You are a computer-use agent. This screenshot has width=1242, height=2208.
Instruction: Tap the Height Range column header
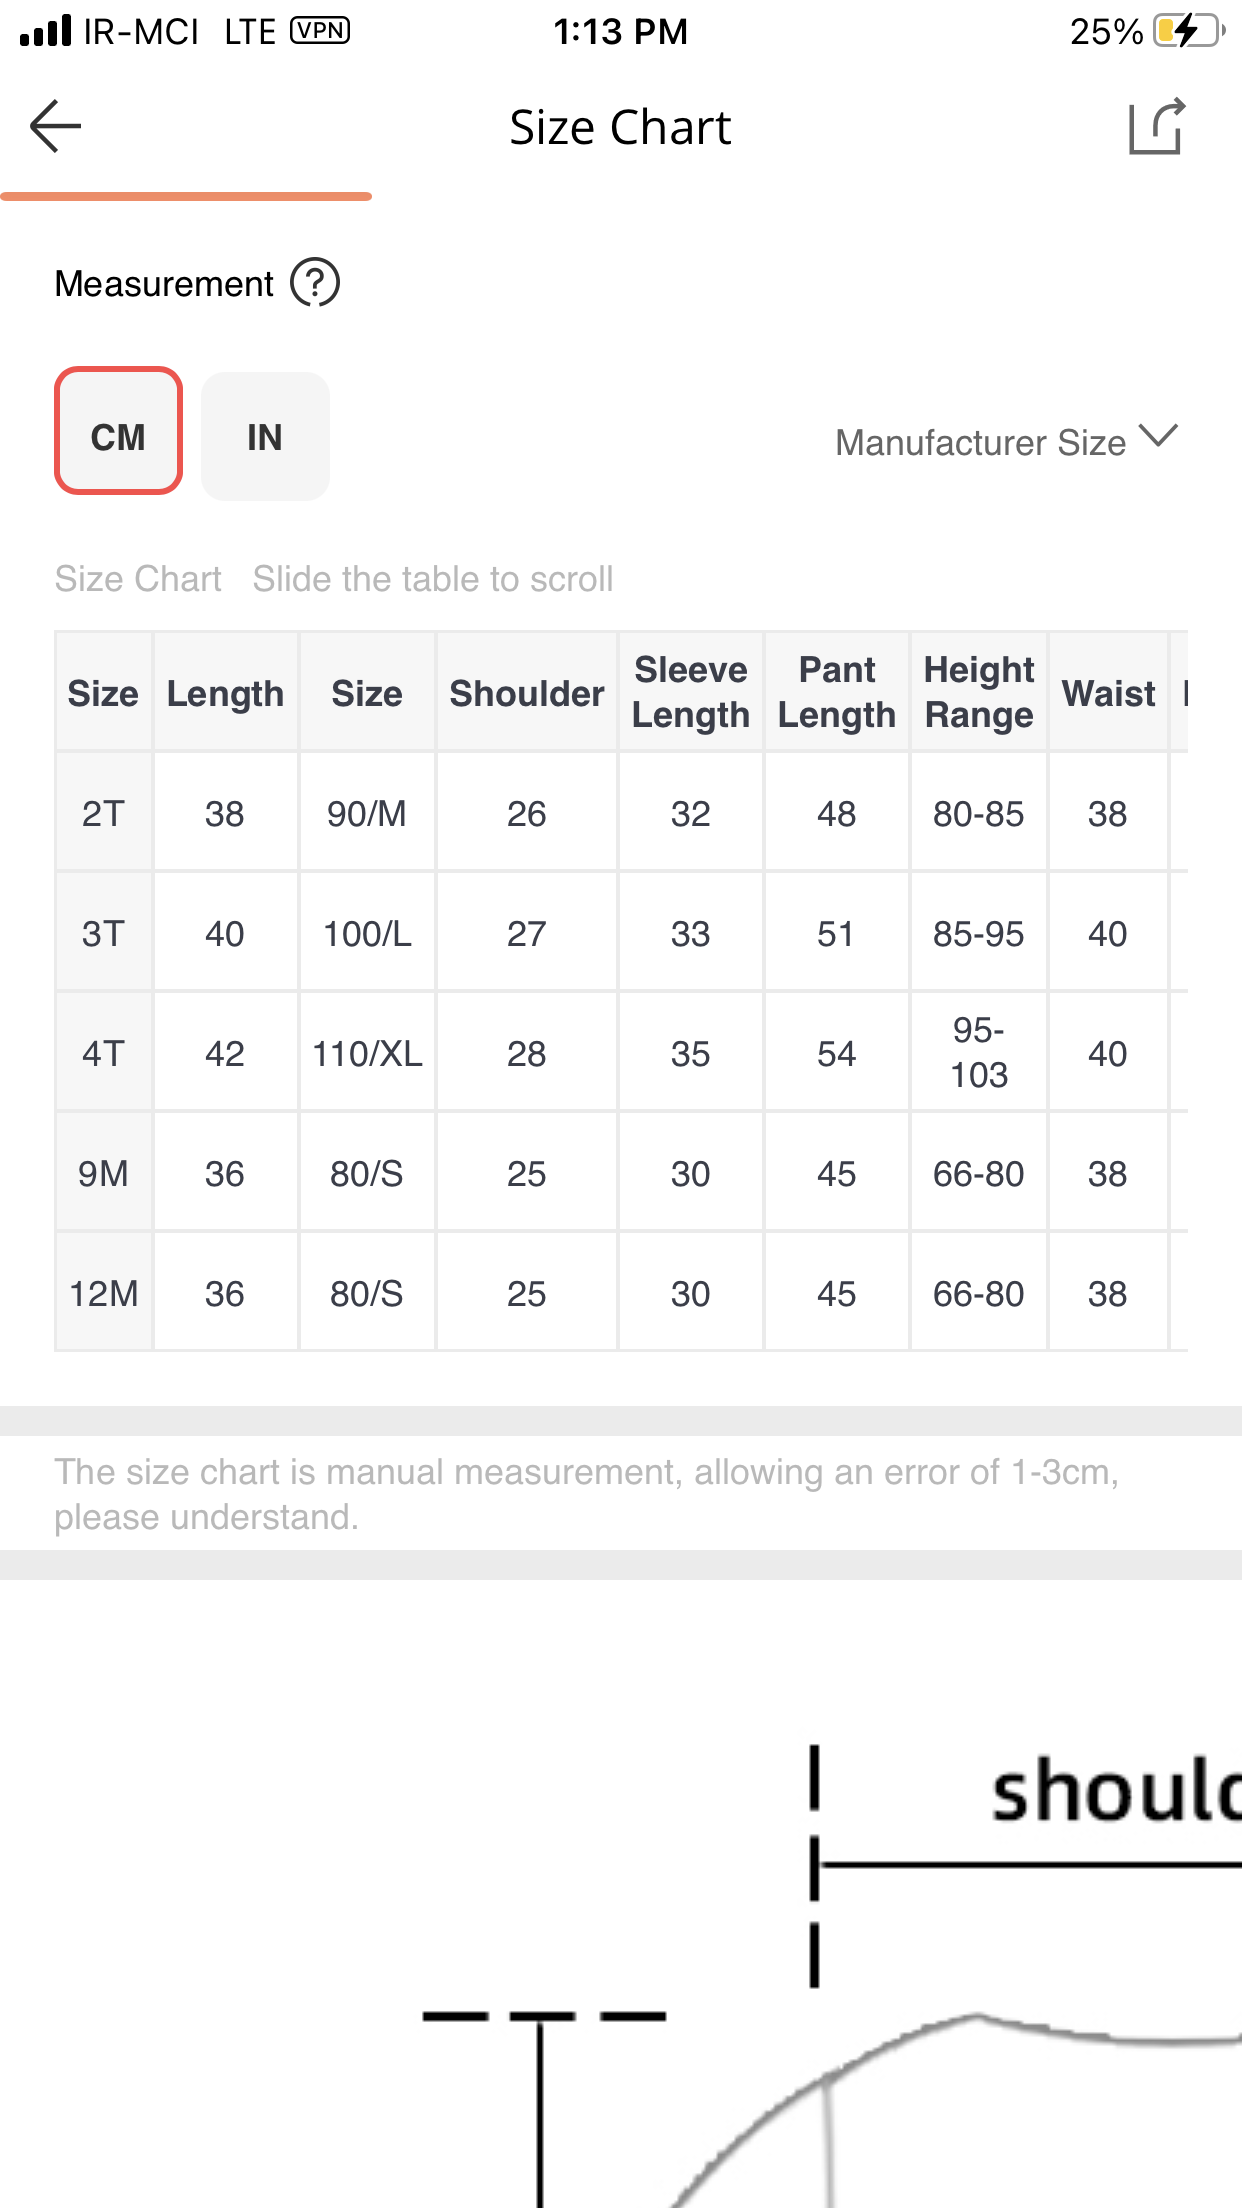979,693
